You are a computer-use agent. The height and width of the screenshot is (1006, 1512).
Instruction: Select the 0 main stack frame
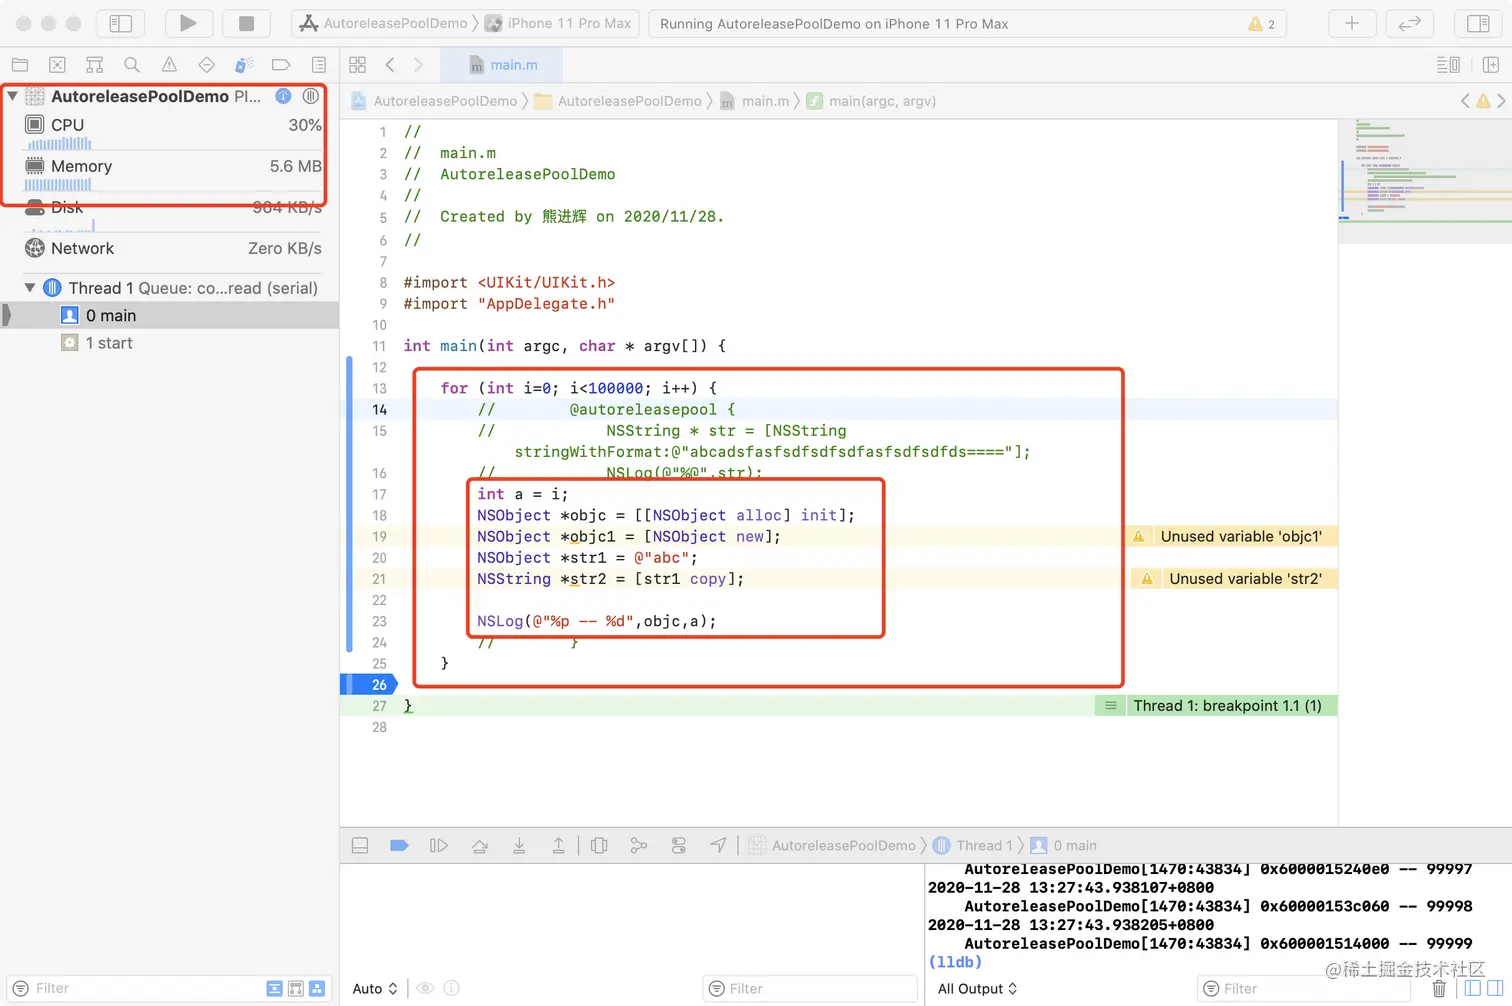pyautogui.click(x=169, y=315)
